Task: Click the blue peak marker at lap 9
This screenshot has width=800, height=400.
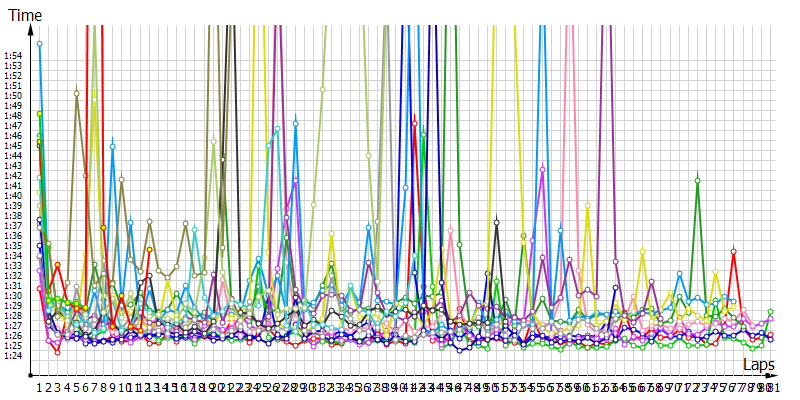Action: click(112, 146)
